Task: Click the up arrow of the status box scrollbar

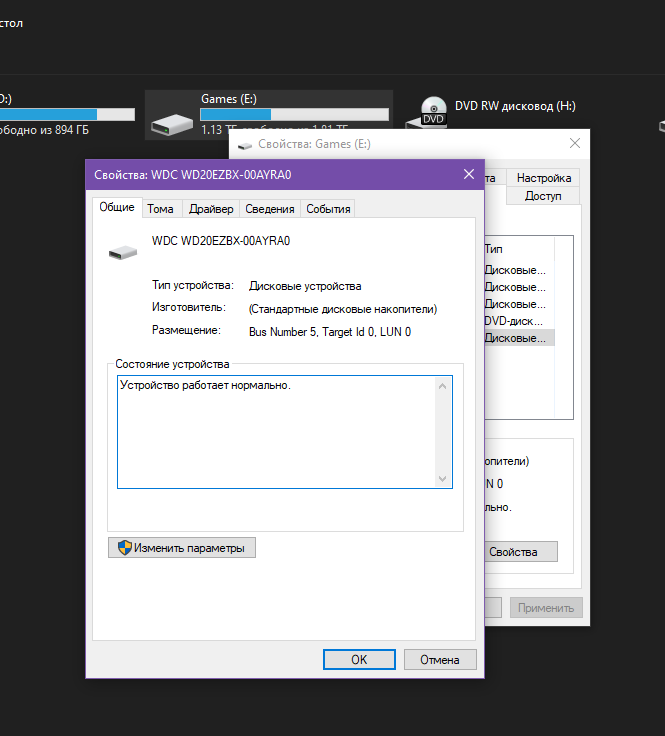Action: click(x=442, y=386)
